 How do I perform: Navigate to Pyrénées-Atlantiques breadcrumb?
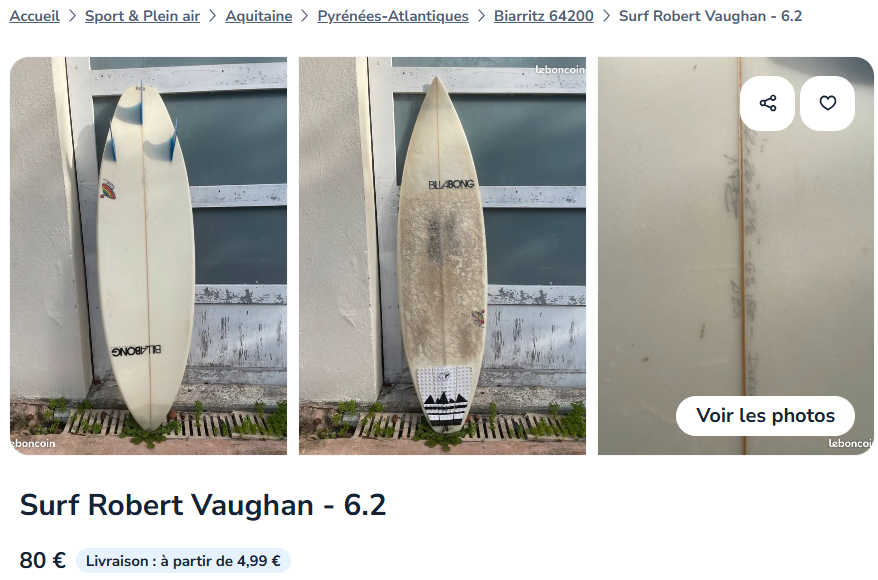tap(393, 16)
